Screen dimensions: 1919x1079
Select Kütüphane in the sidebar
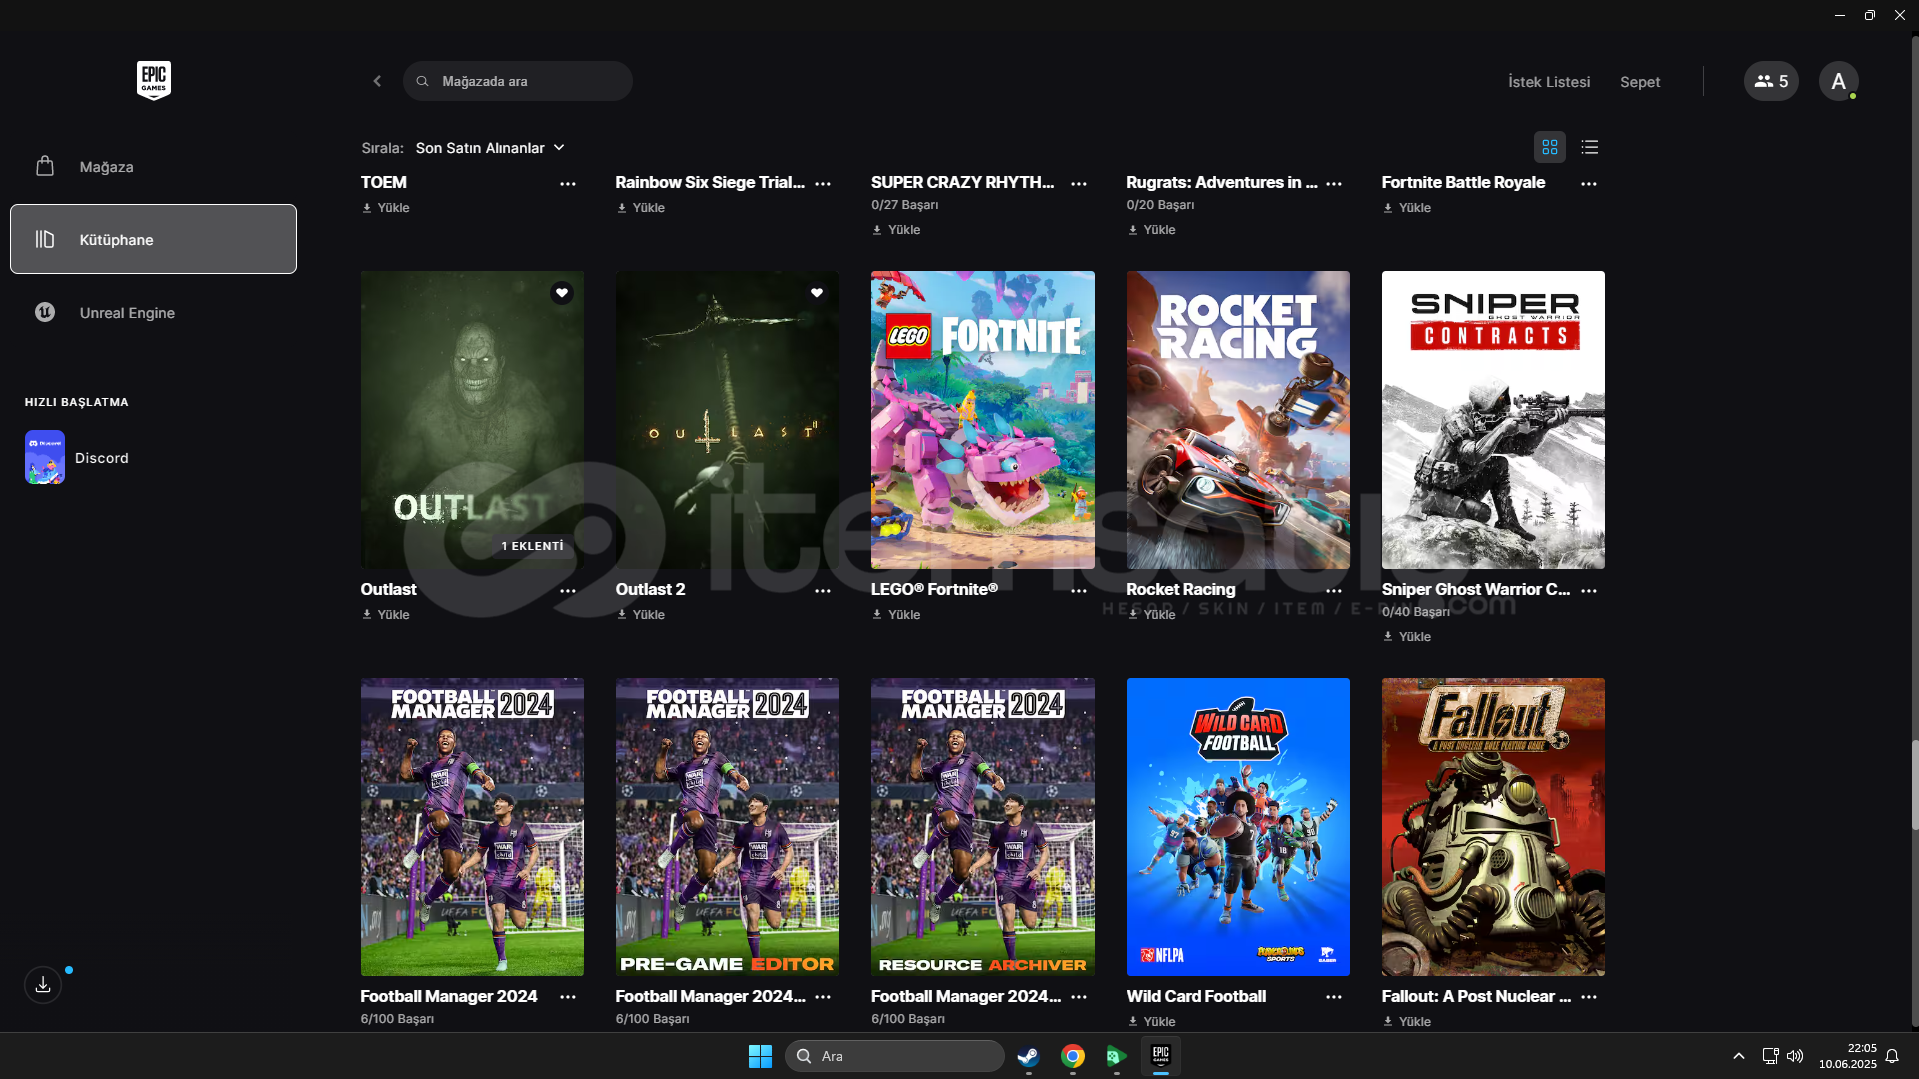point(153,239)
